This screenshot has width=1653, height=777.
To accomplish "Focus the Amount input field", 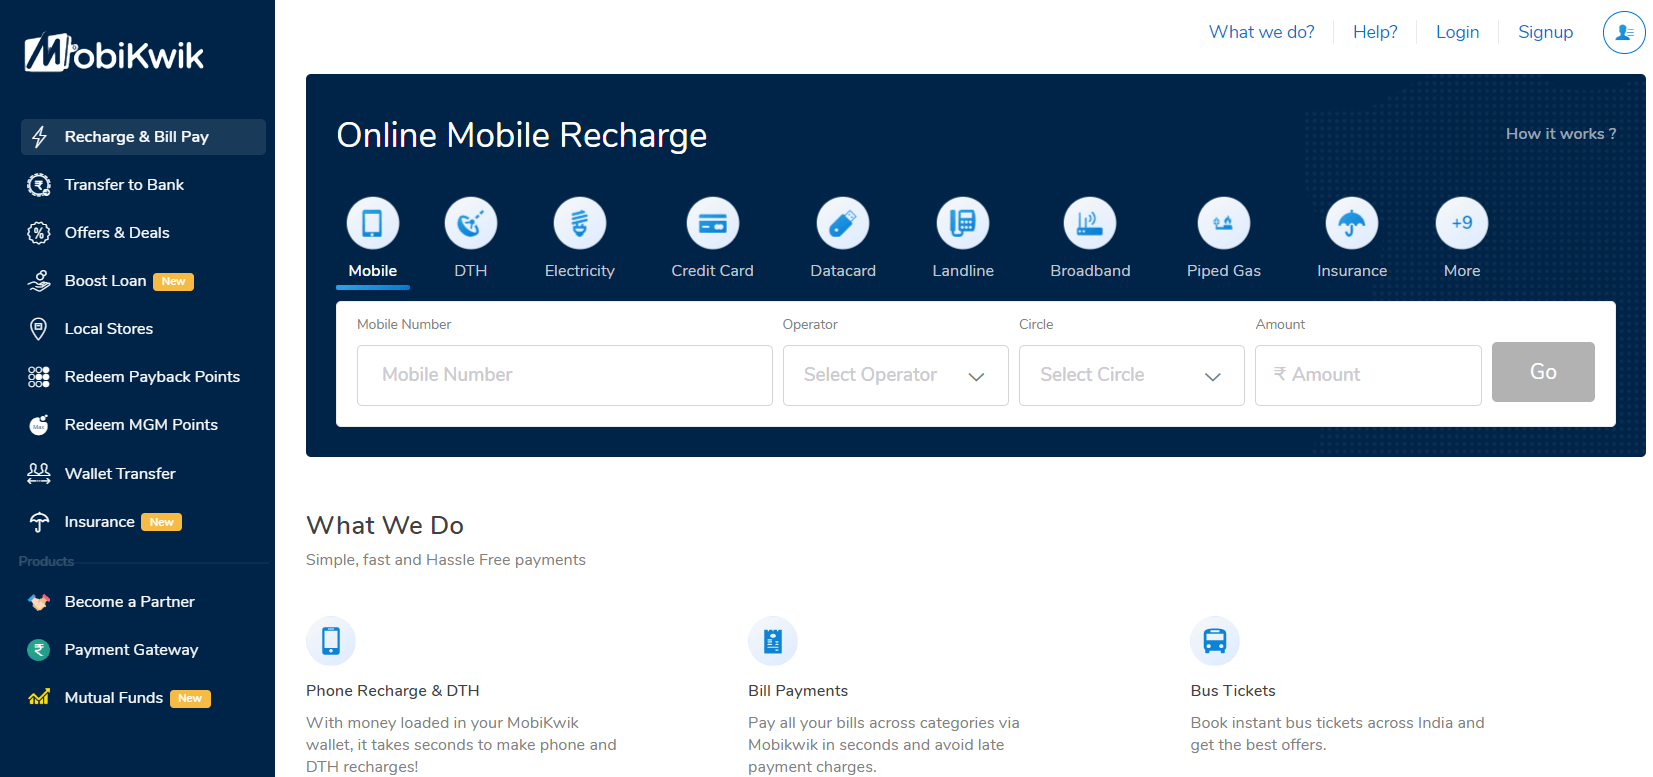I will point(1368,375).
